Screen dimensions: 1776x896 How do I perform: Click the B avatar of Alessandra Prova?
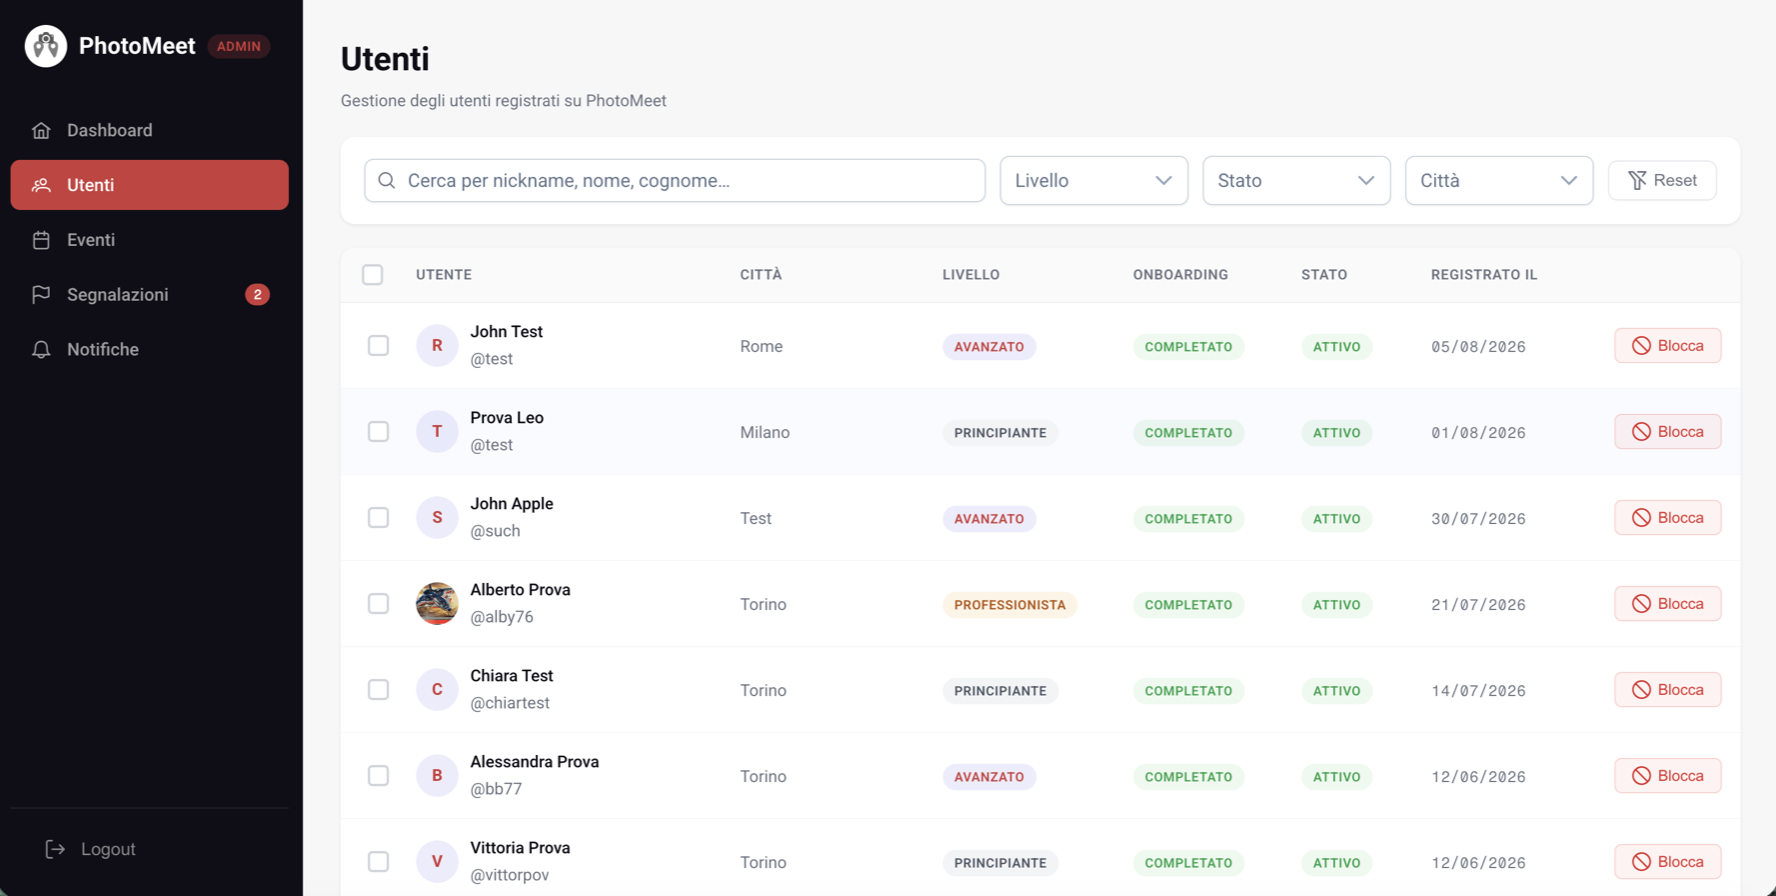pos(437,776)
